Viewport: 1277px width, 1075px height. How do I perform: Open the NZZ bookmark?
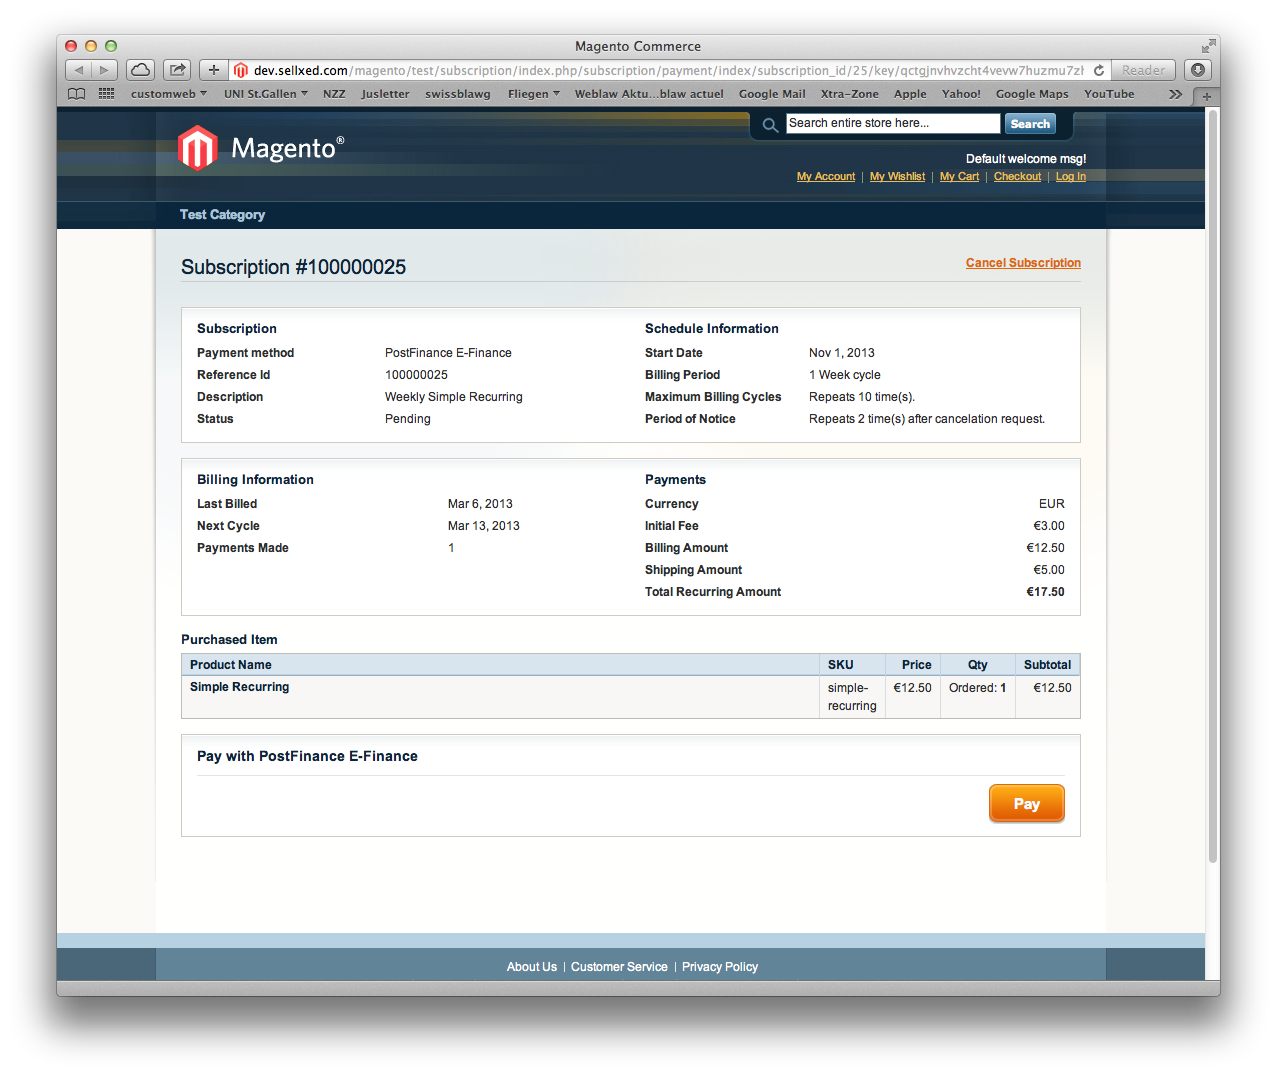pos(334,94)
